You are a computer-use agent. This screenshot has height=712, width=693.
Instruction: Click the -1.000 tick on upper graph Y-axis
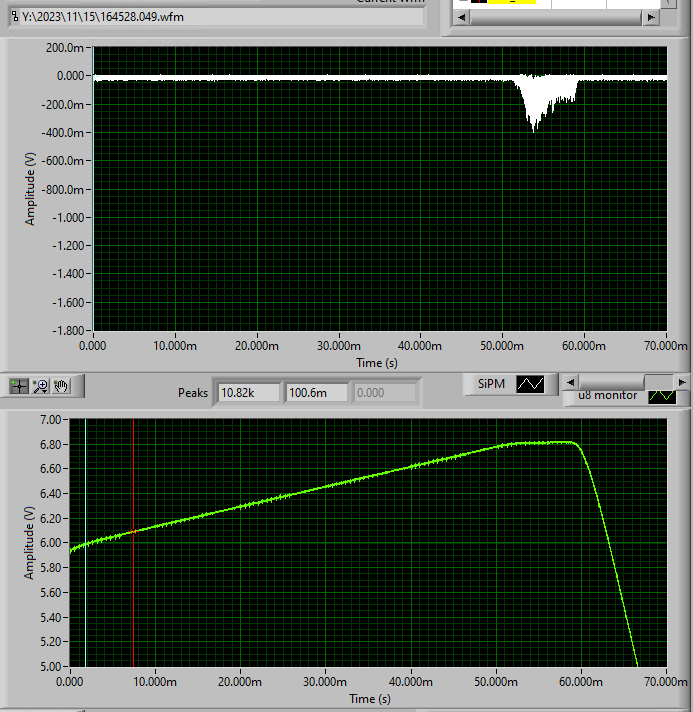(x=68, y=218)
